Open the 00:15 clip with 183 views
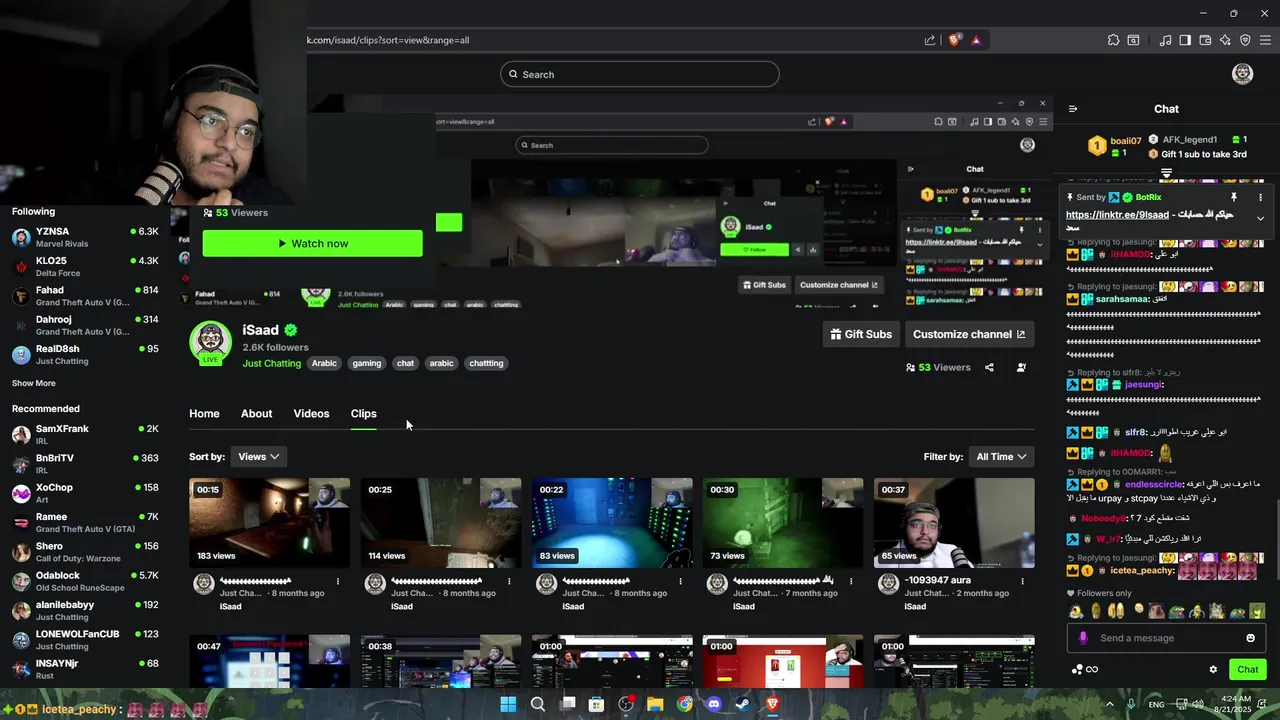The height and width of the screenshot is (720, 1280). [x=270, y=523]
